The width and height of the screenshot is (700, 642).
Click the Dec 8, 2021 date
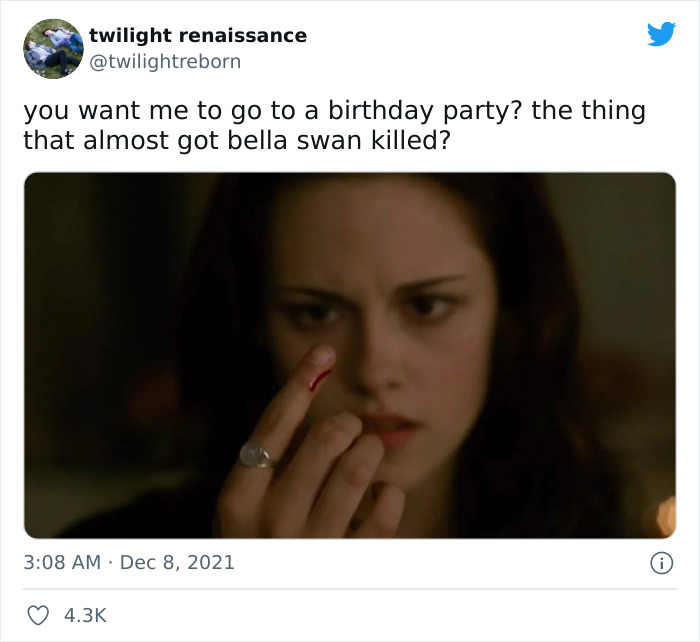pos(177,562)
